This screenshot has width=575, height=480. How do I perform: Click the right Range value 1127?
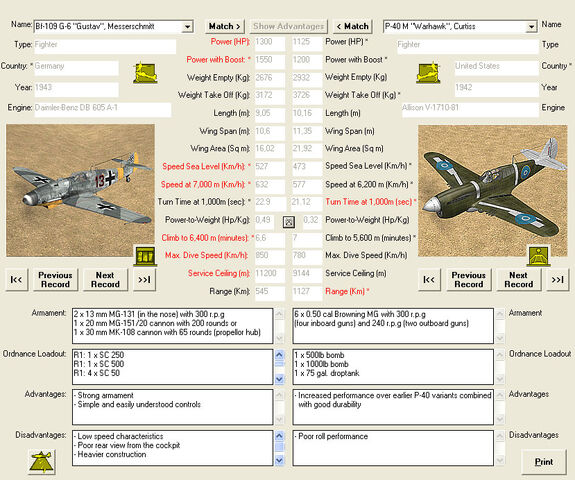pyautogui.click(x=307, y=293)
